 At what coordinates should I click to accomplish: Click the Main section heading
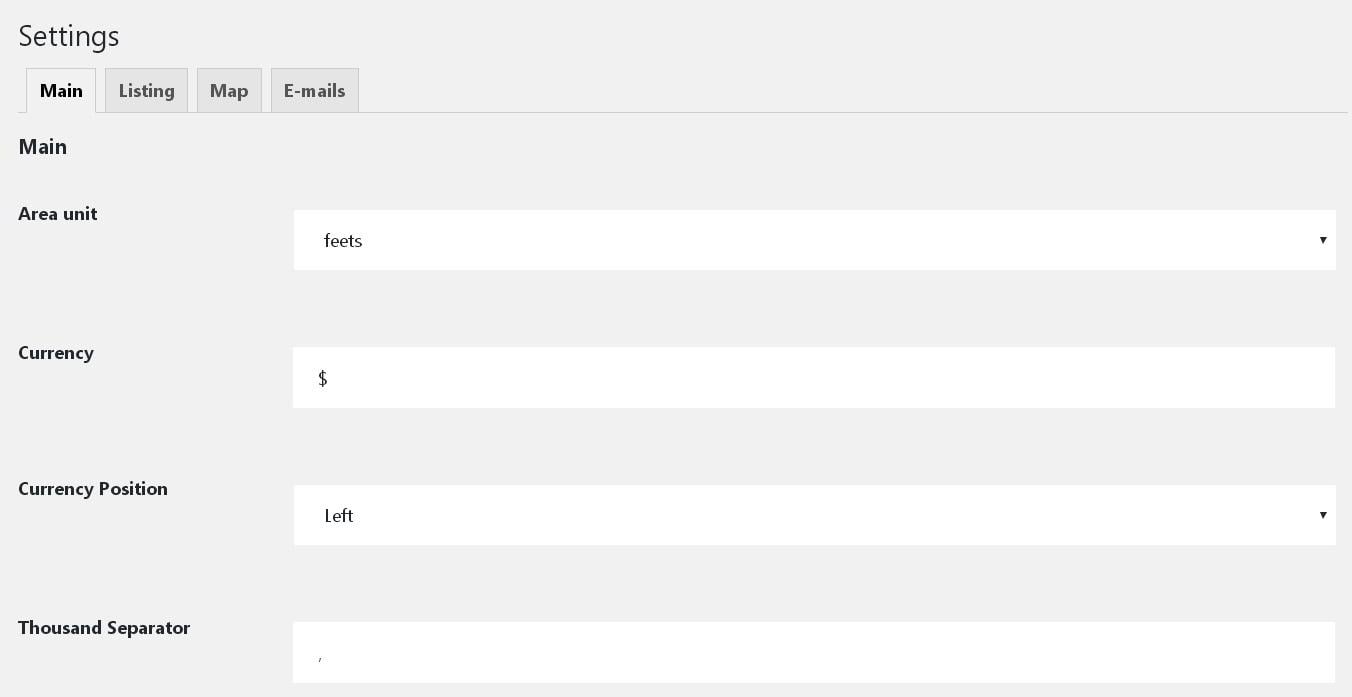click(x=43, y=147)
